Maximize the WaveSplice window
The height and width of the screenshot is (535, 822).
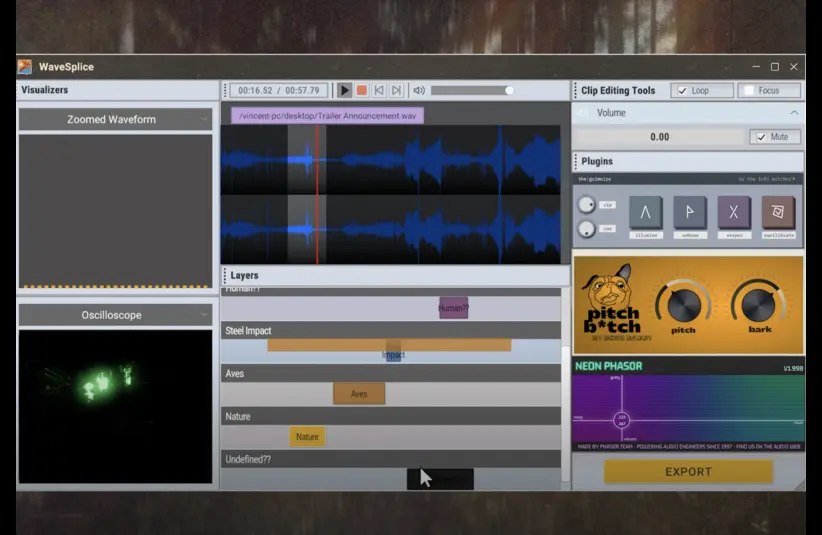(x=775, y=67)
